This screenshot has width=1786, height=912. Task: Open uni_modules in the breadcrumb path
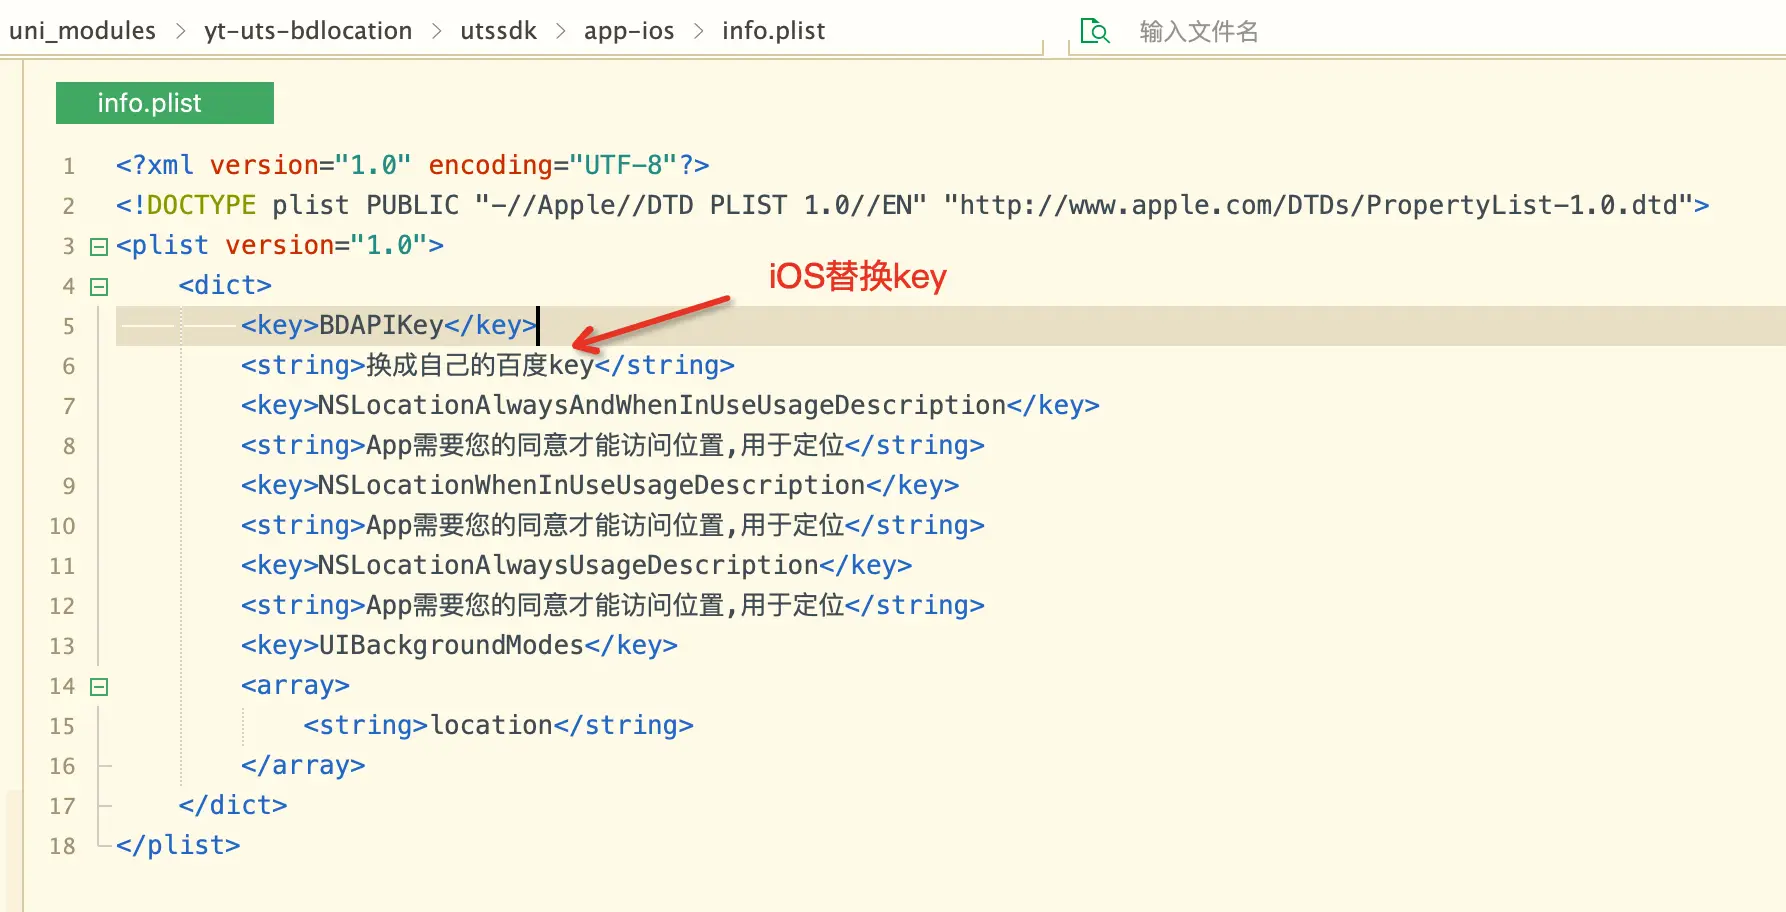(83, 31)
